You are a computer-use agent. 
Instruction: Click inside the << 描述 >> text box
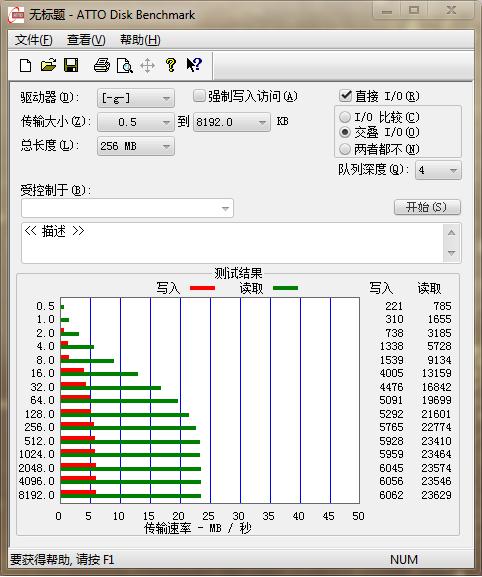pos(233,243)
